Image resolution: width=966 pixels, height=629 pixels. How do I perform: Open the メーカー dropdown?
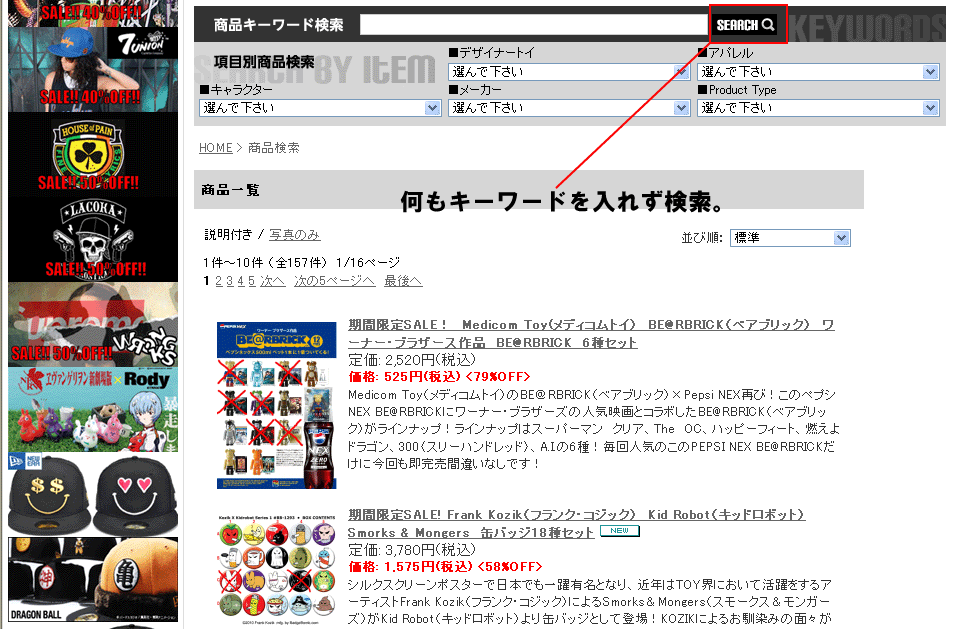pos(569,108)
